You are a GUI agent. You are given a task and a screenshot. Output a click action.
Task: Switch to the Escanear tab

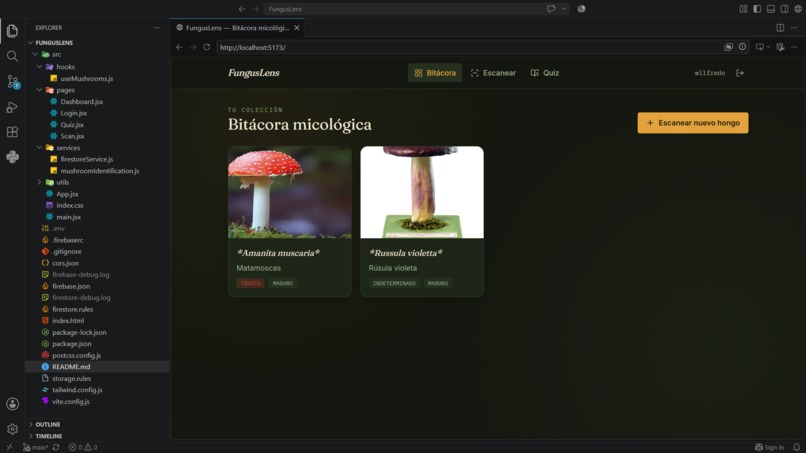(x=493, y=73)
